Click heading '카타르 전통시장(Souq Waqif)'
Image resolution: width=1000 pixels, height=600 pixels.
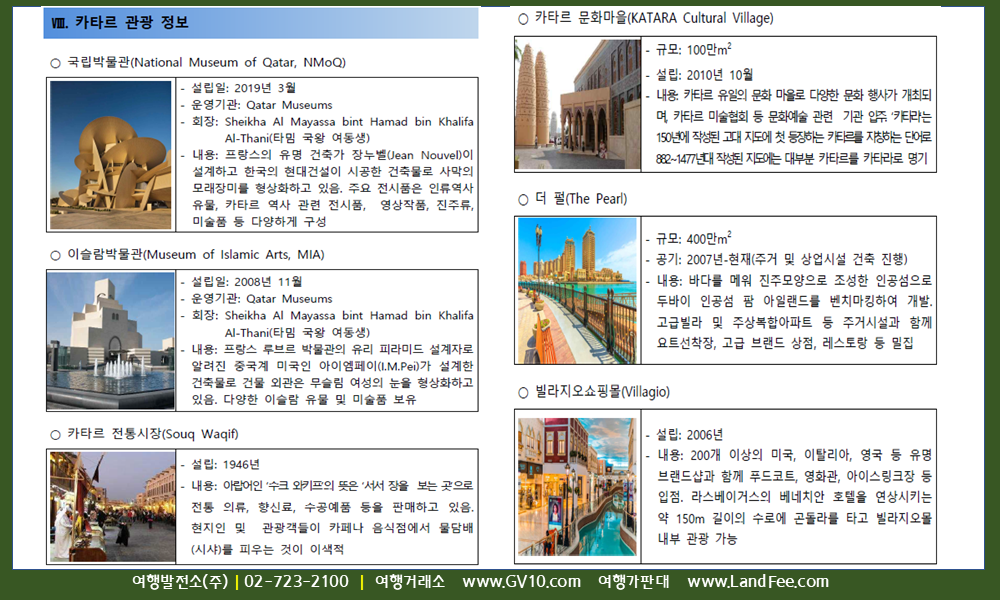(x=153, y=434)
